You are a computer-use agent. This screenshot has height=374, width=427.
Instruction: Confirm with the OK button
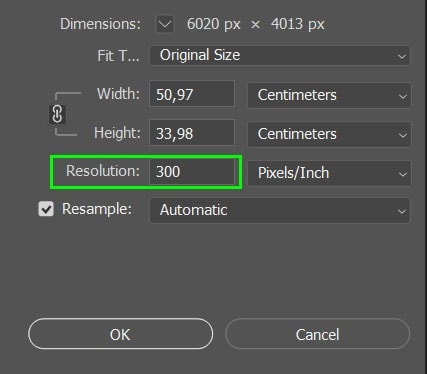point(120,334)
